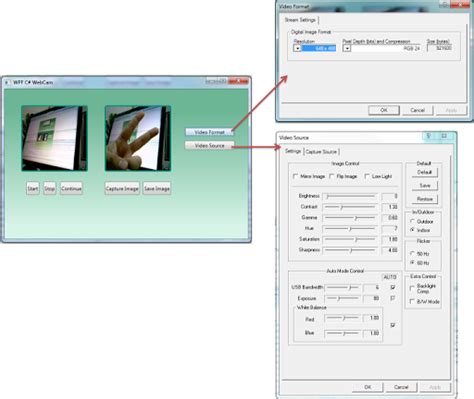This screenshot has width=474, height=399.
Task: Click the Save Image button
Action: [x=157, y=189]
